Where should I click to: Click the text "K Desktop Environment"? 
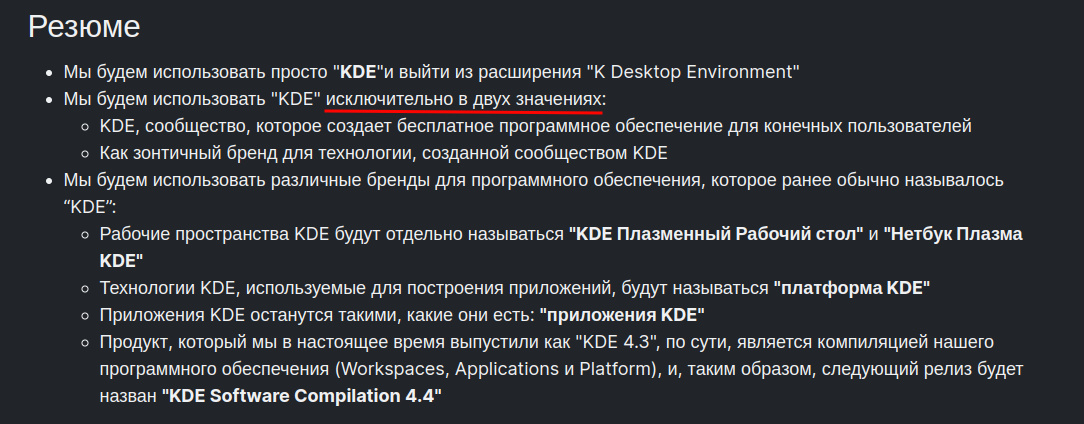[693, 71]
